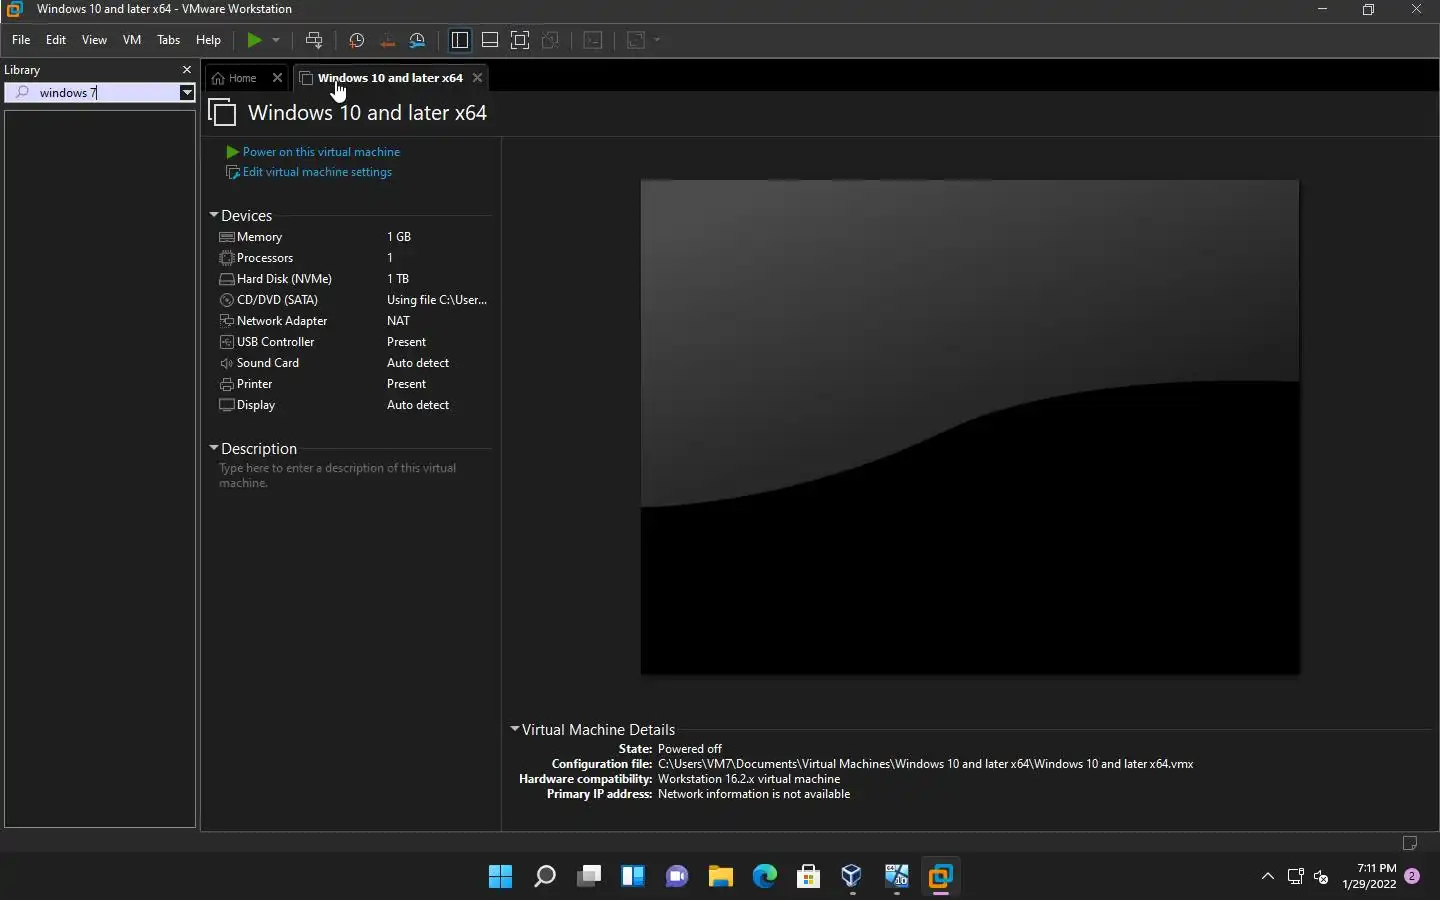This screenshot has height=900, width=1440.
Task: Enter full screen mode icon
Action: (520, 40)
